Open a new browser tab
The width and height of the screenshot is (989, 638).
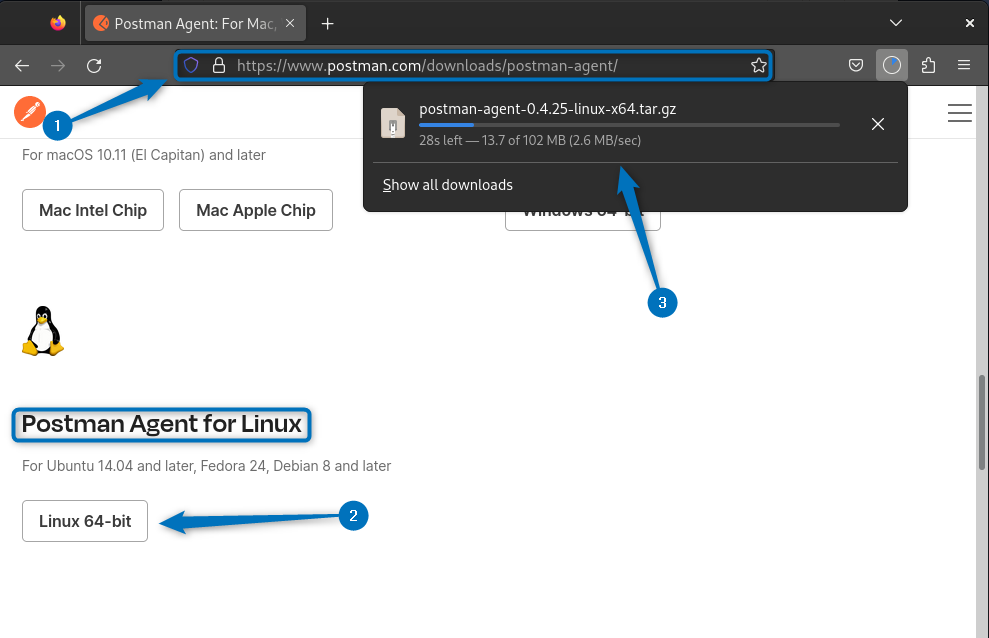click(327, 23)
